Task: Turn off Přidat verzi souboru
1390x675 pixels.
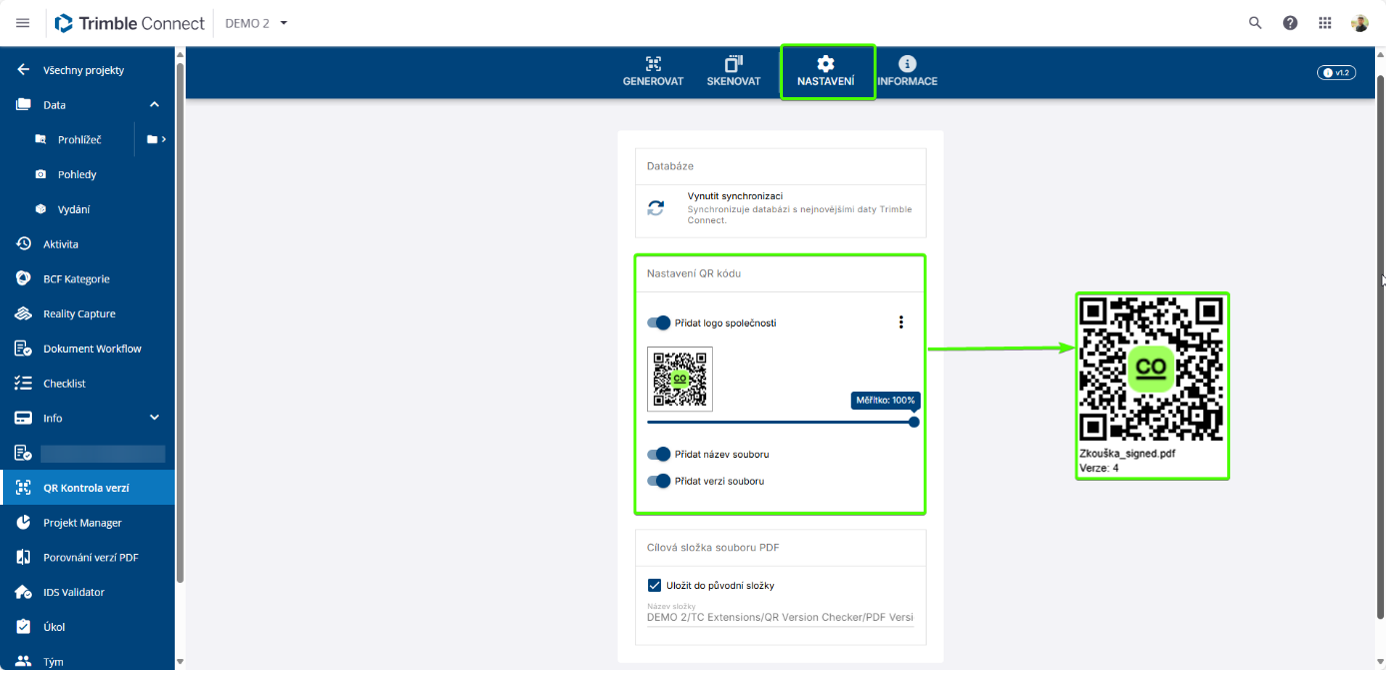Action: click(x=659, y=481)
